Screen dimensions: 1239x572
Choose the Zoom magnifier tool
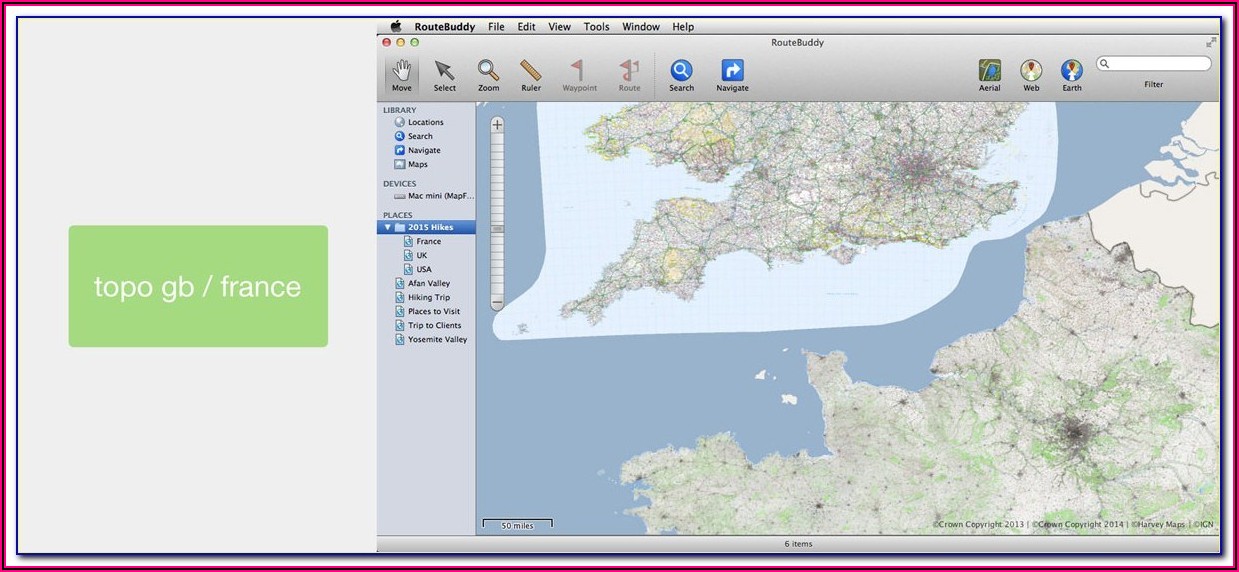pyautogui.click(x=488, y=72)
